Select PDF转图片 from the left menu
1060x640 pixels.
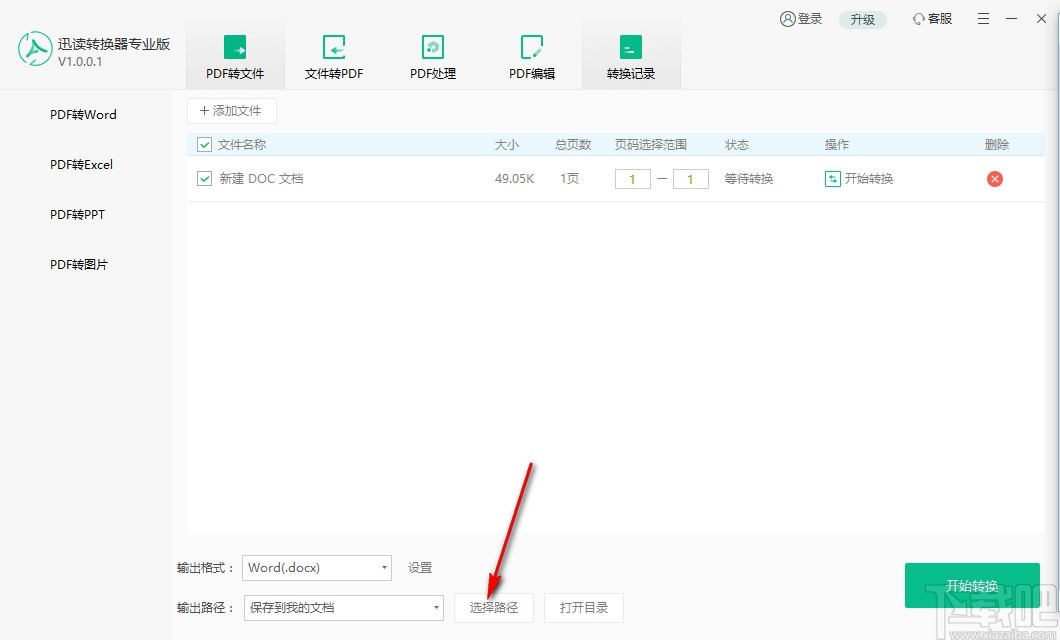pos(78,264)
